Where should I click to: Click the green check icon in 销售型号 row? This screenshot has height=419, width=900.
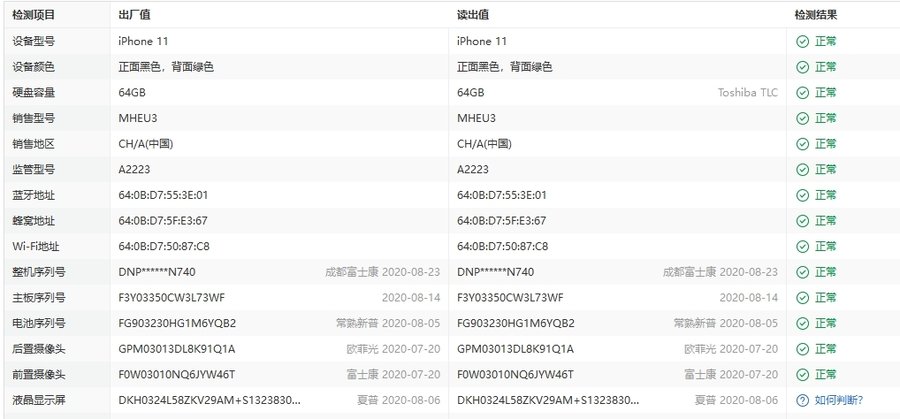point(802,118)
